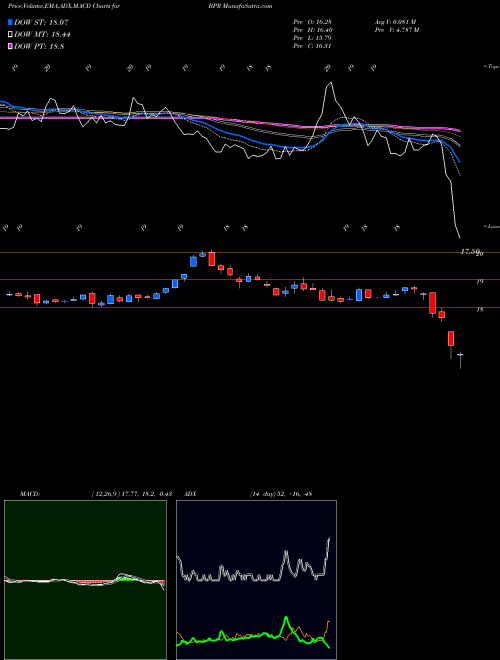Image resolution: width=500 pixels, height=660 pixels.
Task: Click the tall red candle at the price peak
Action: click(x=212, y=258)
